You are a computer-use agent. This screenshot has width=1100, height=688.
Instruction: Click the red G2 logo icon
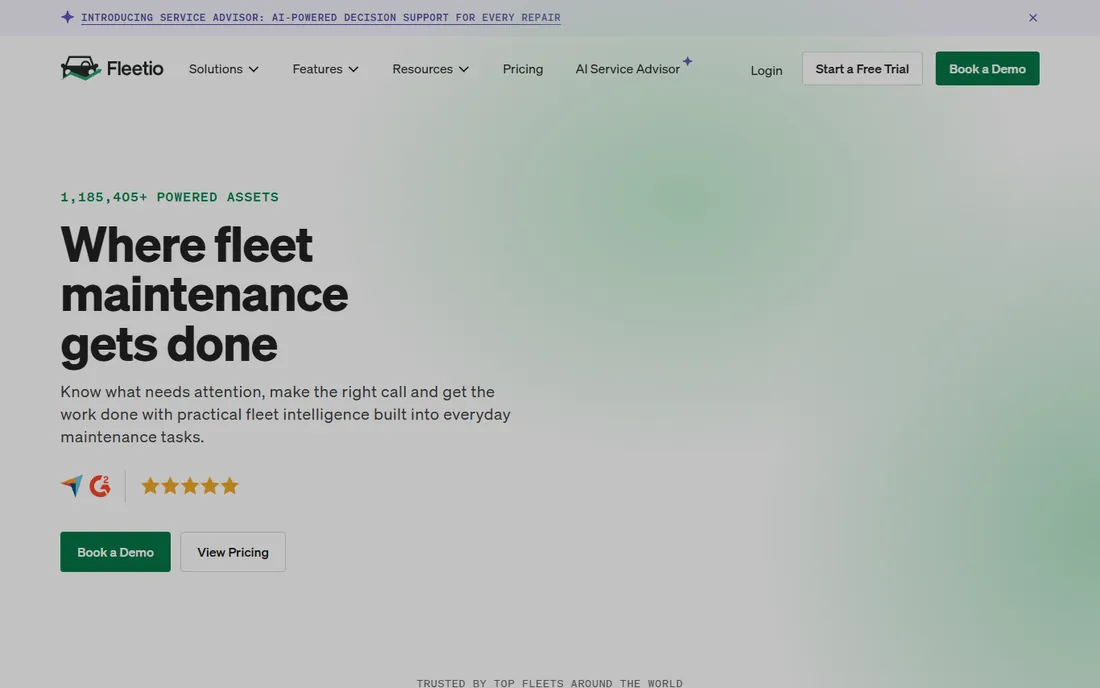pyautogui.click(x=100, y=485)
